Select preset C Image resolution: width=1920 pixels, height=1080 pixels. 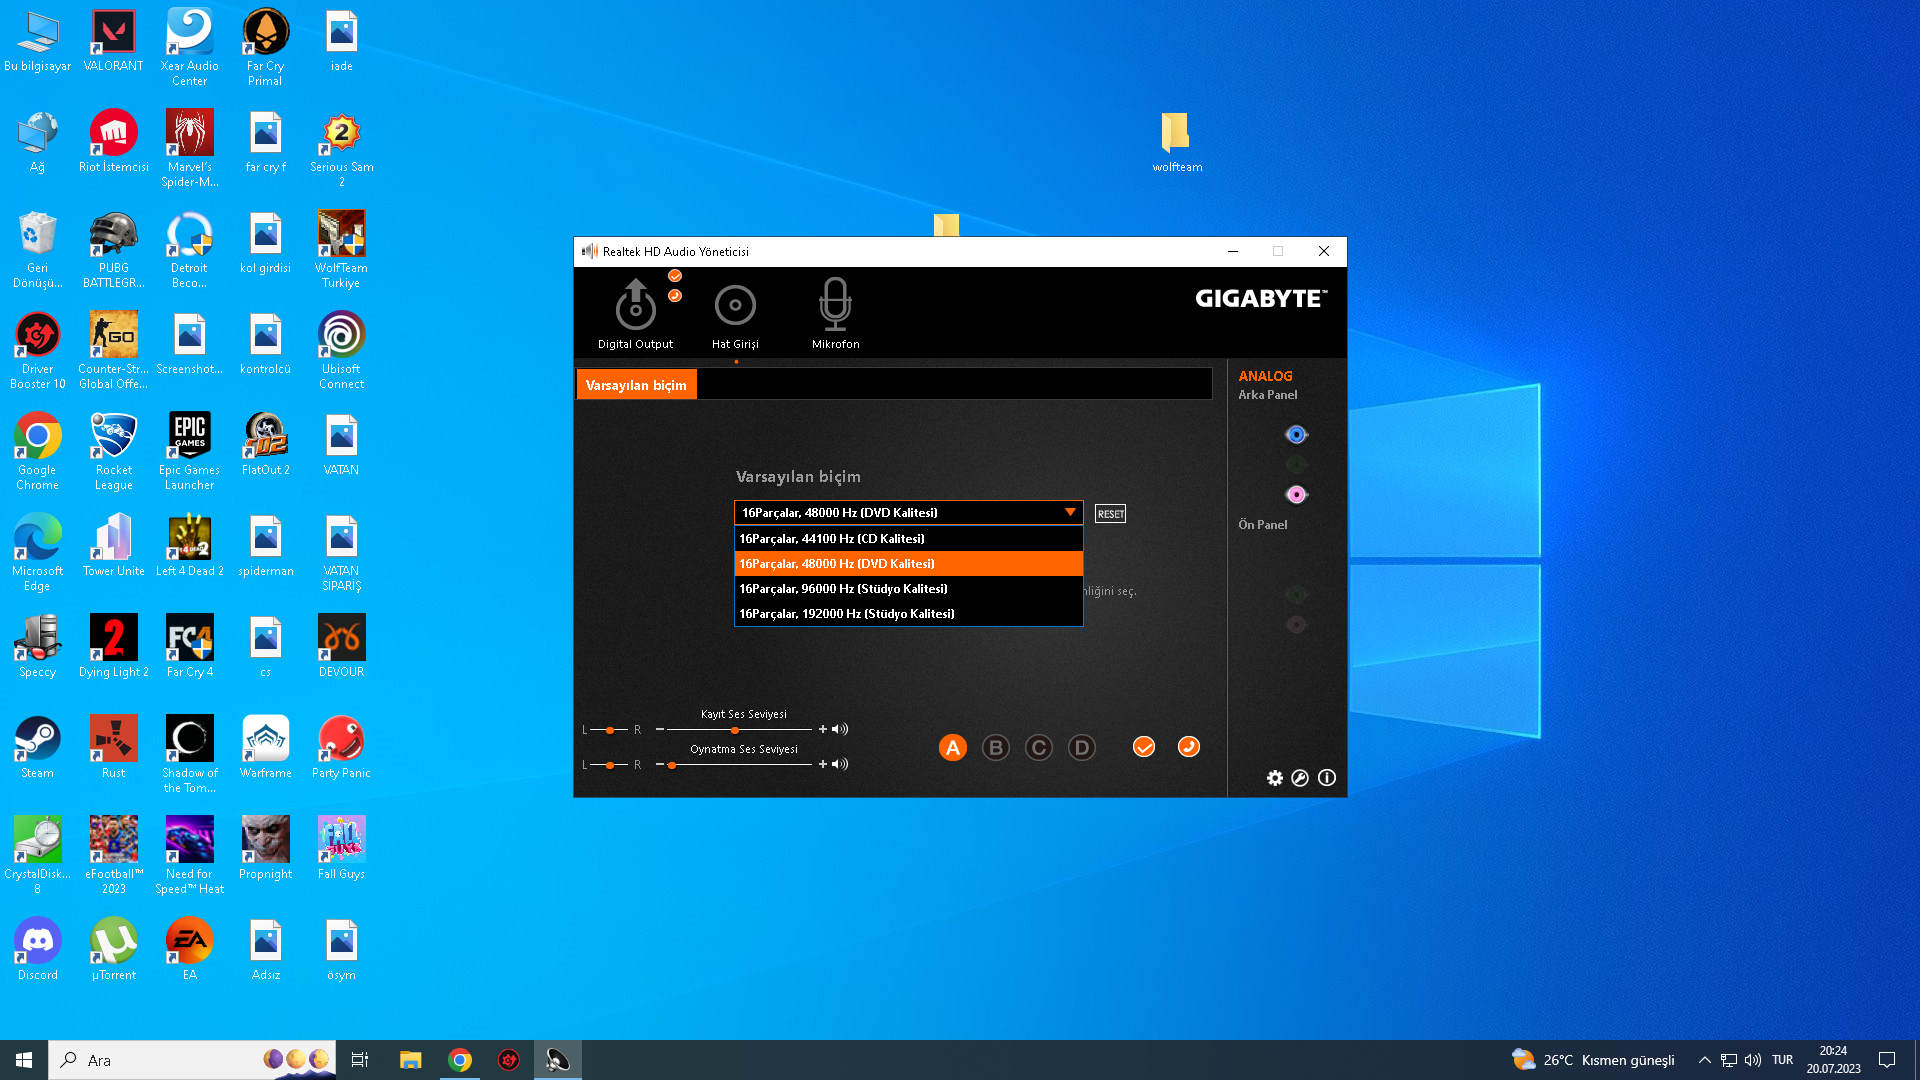(x=1039, y=747)
